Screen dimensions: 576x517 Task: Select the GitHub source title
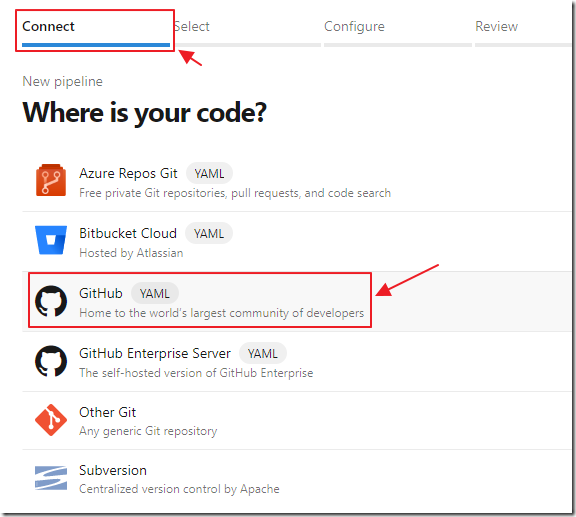coord(101,293)
